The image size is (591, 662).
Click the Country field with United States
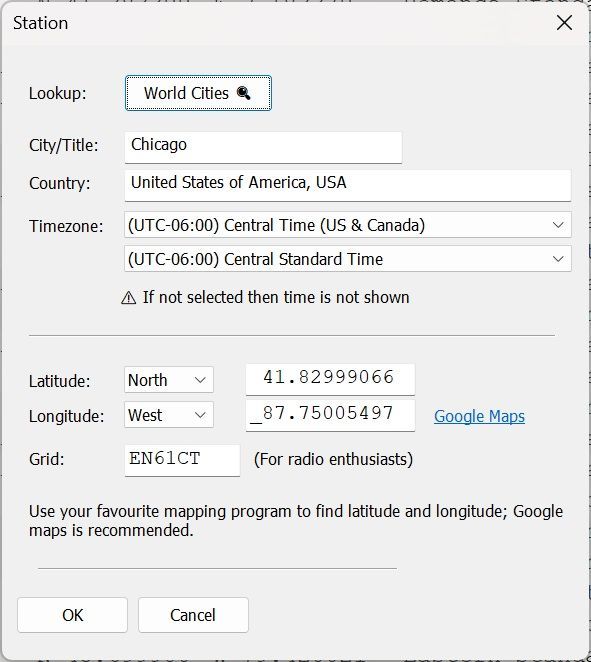(348, 185)
